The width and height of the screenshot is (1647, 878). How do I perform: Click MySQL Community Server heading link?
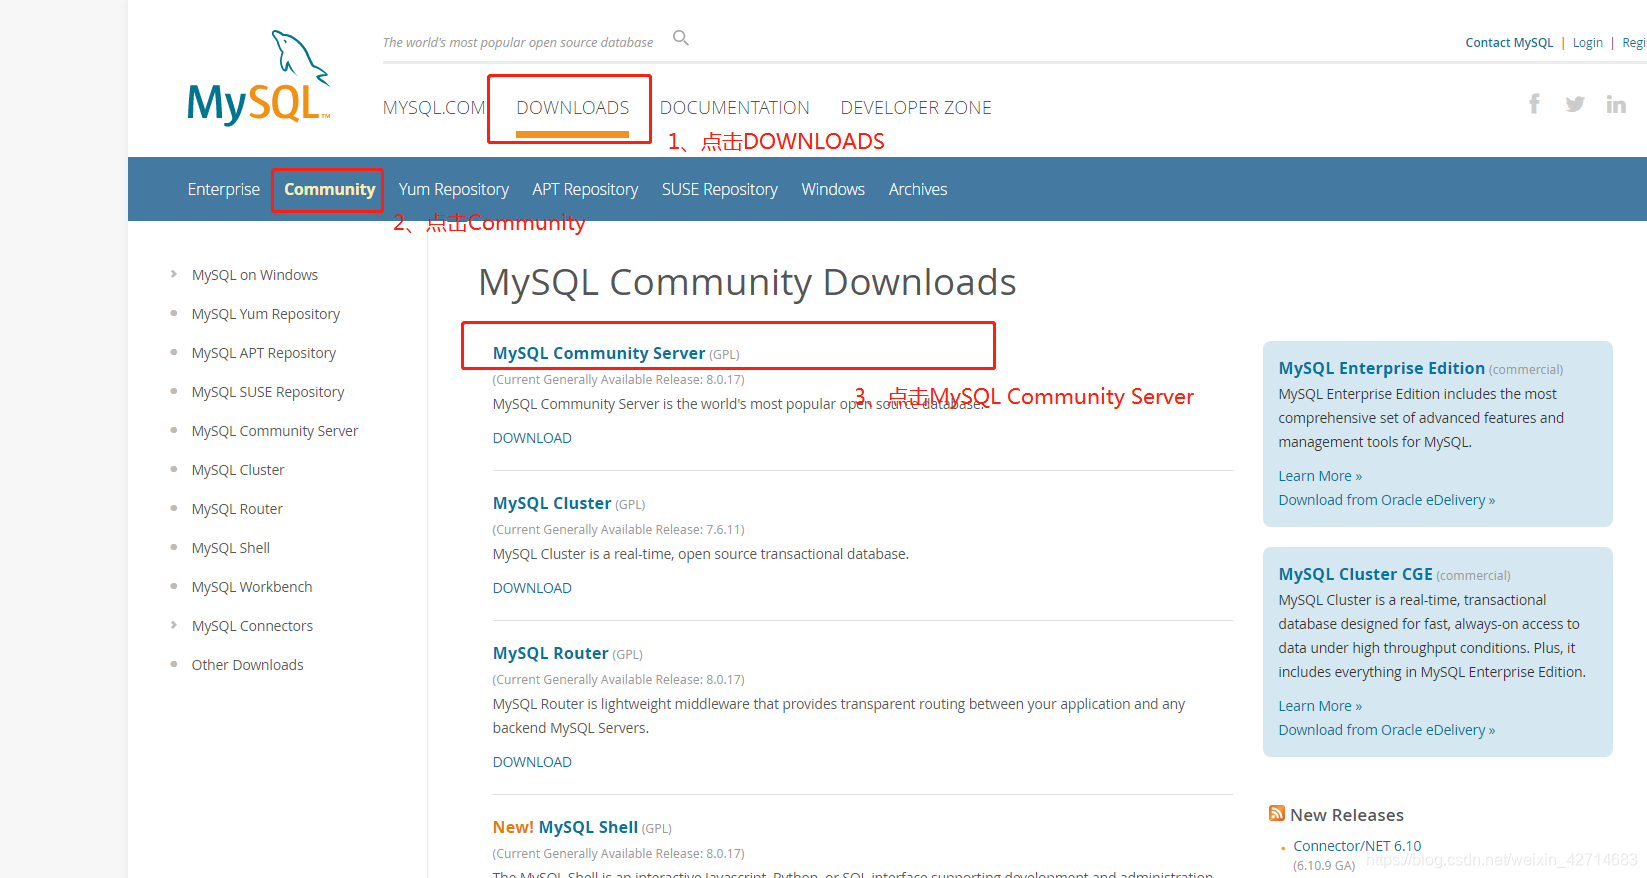click(x=599, y=353)
